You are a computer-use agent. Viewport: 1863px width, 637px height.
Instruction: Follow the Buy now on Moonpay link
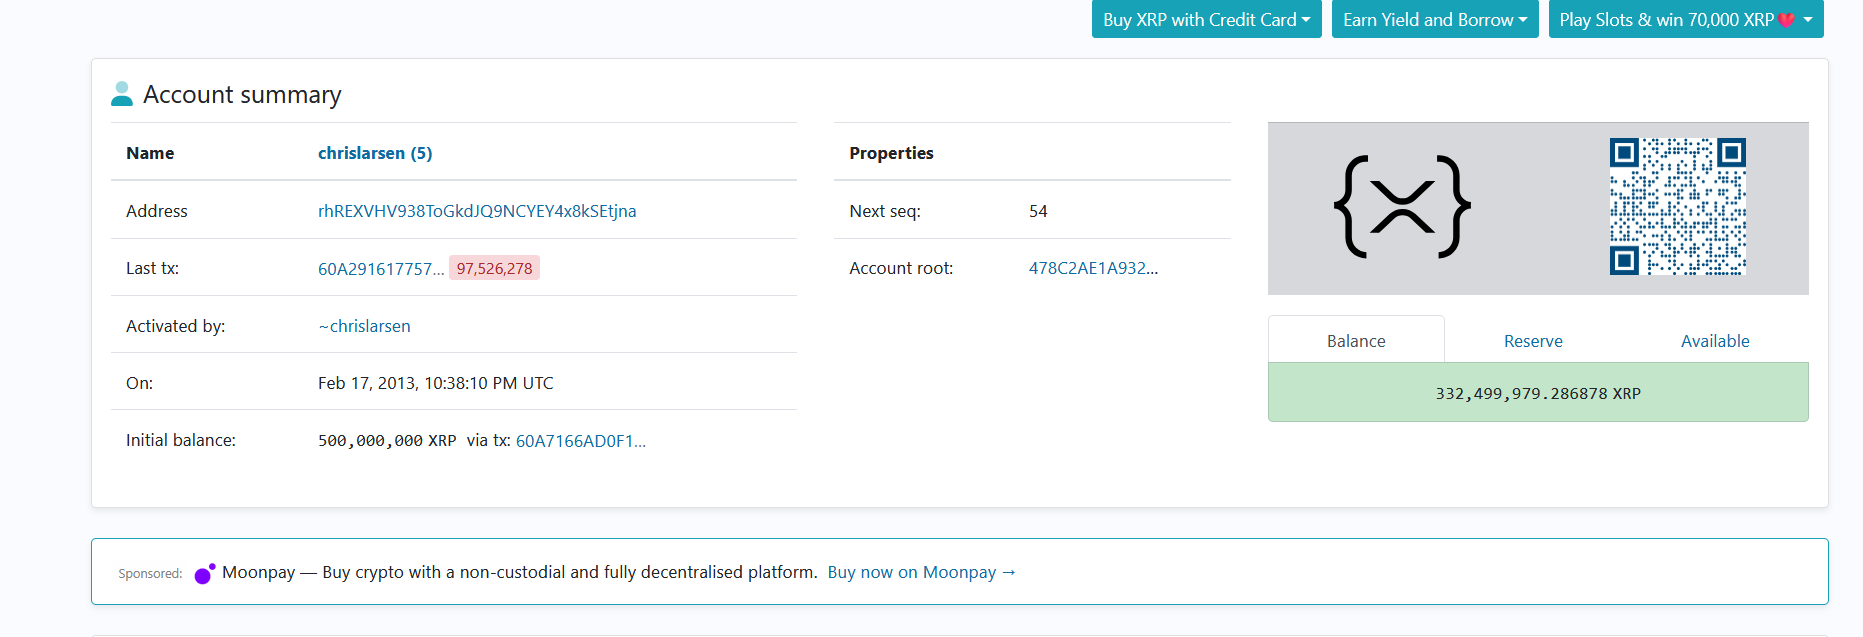[922, 572]
